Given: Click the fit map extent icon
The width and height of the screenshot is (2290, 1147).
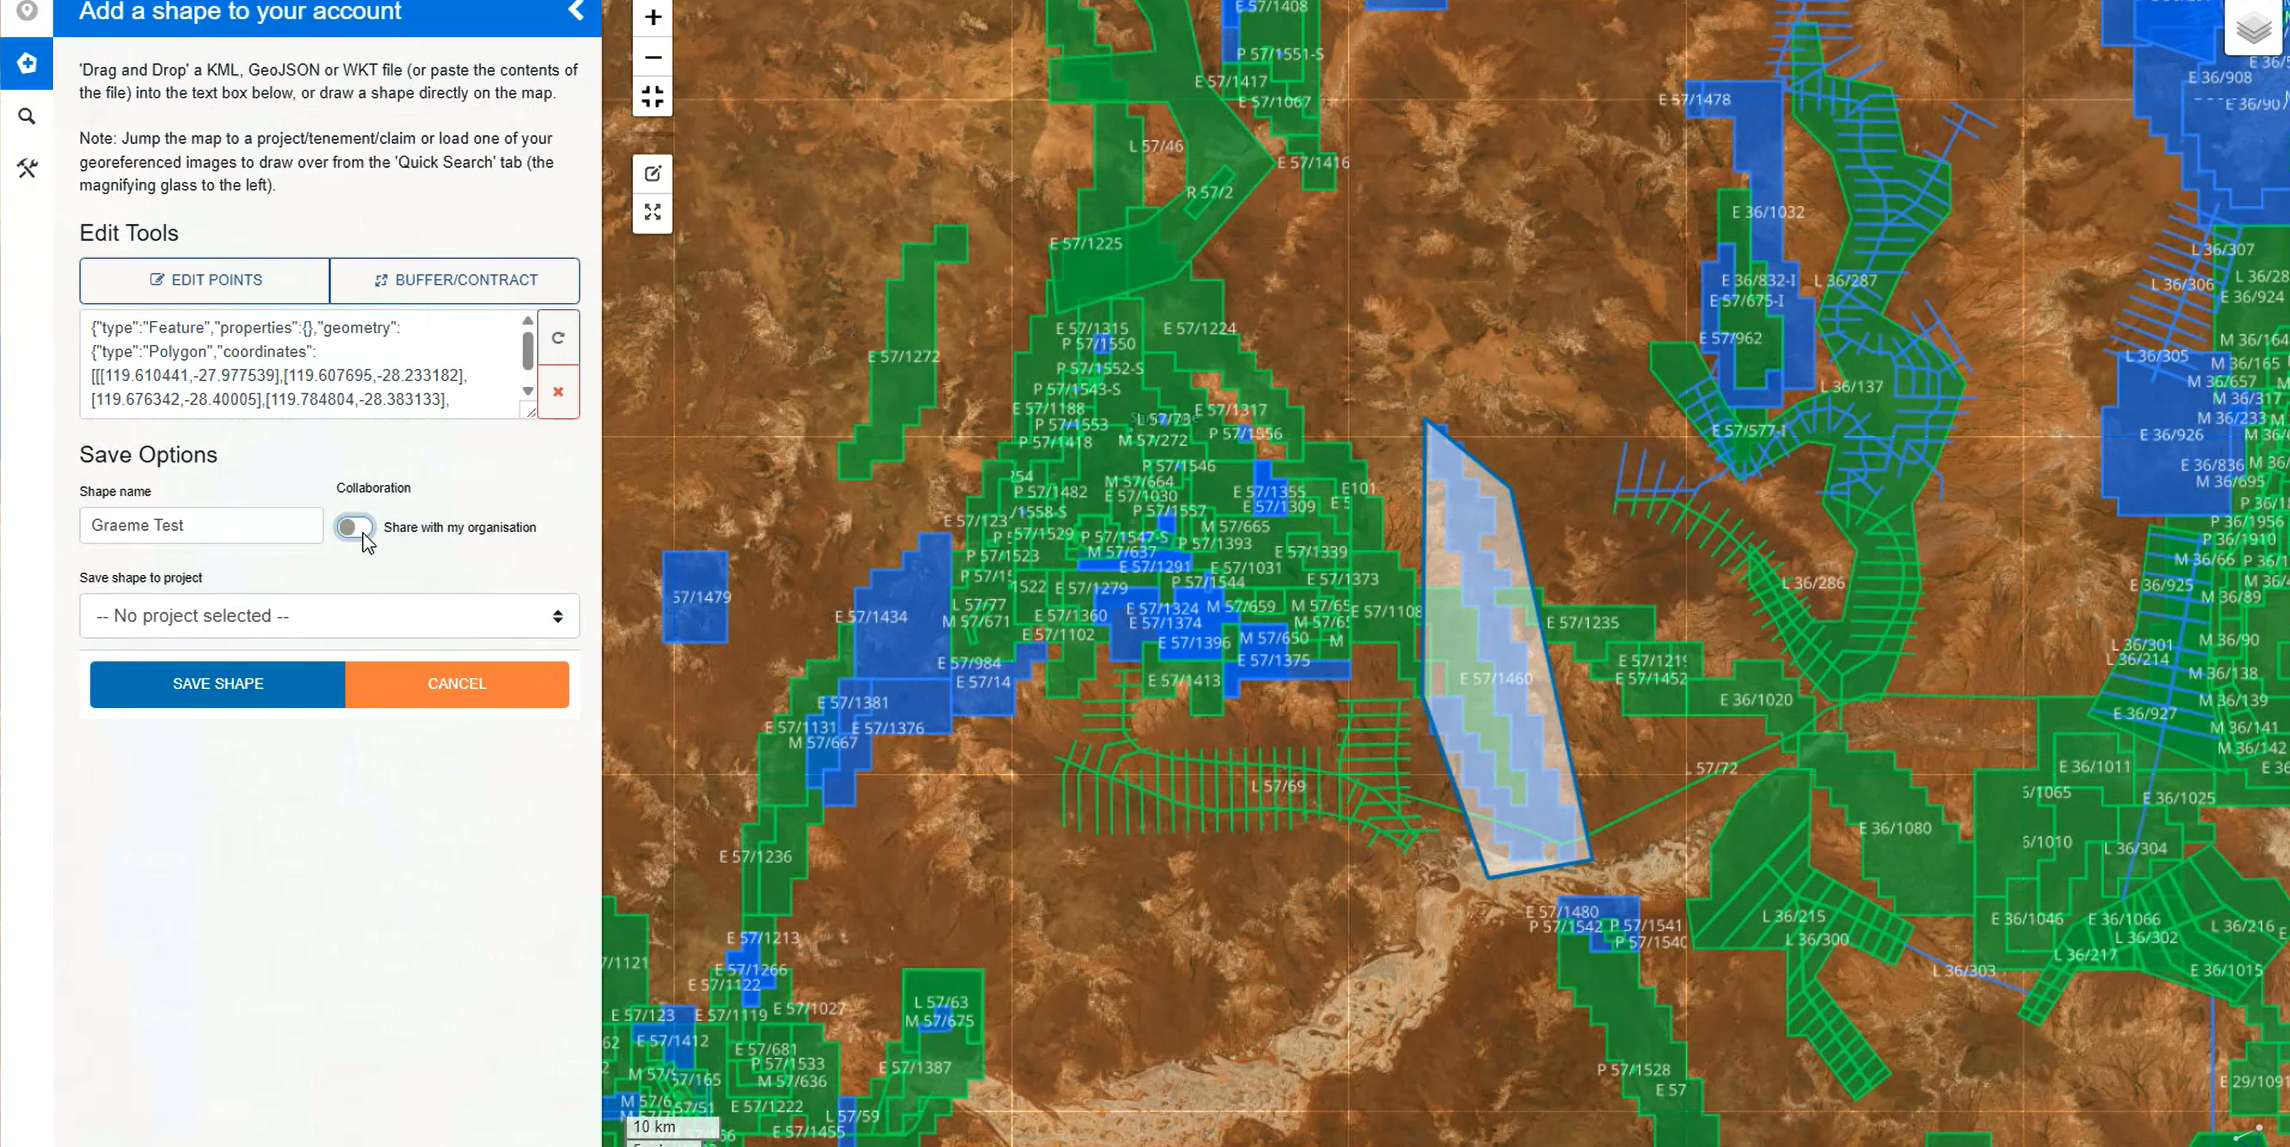Looking at the screenshot, I should click(x=652, y=97).
